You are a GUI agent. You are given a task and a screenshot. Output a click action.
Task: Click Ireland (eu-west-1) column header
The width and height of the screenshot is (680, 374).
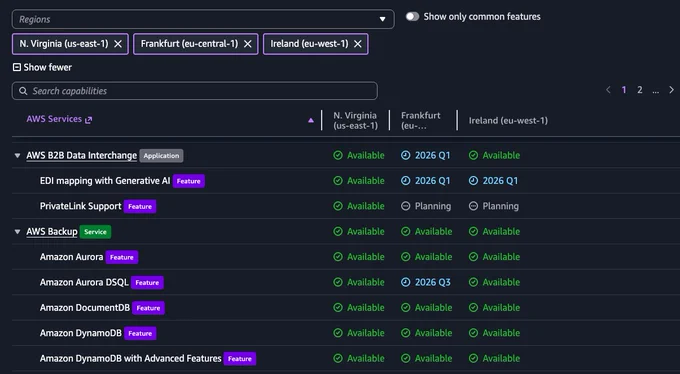point(508,120)
